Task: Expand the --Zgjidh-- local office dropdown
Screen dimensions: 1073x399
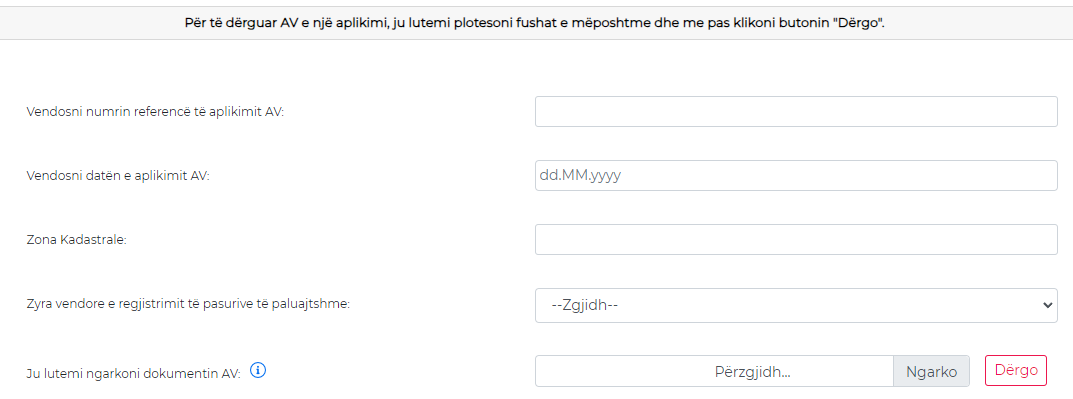Action: coord(797,305)
